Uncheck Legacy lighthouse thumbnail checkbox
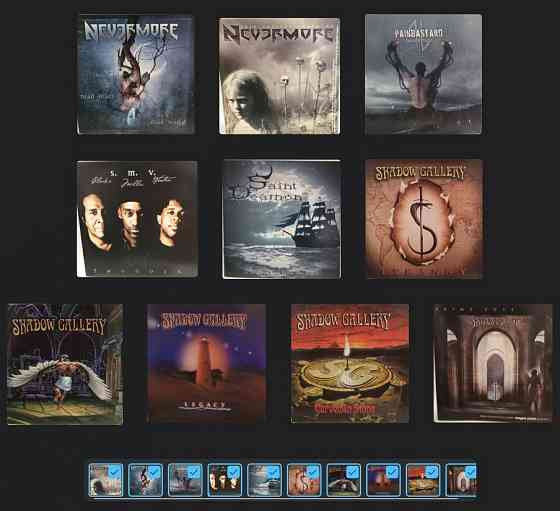Screen dimensions: 560x511 392,471
